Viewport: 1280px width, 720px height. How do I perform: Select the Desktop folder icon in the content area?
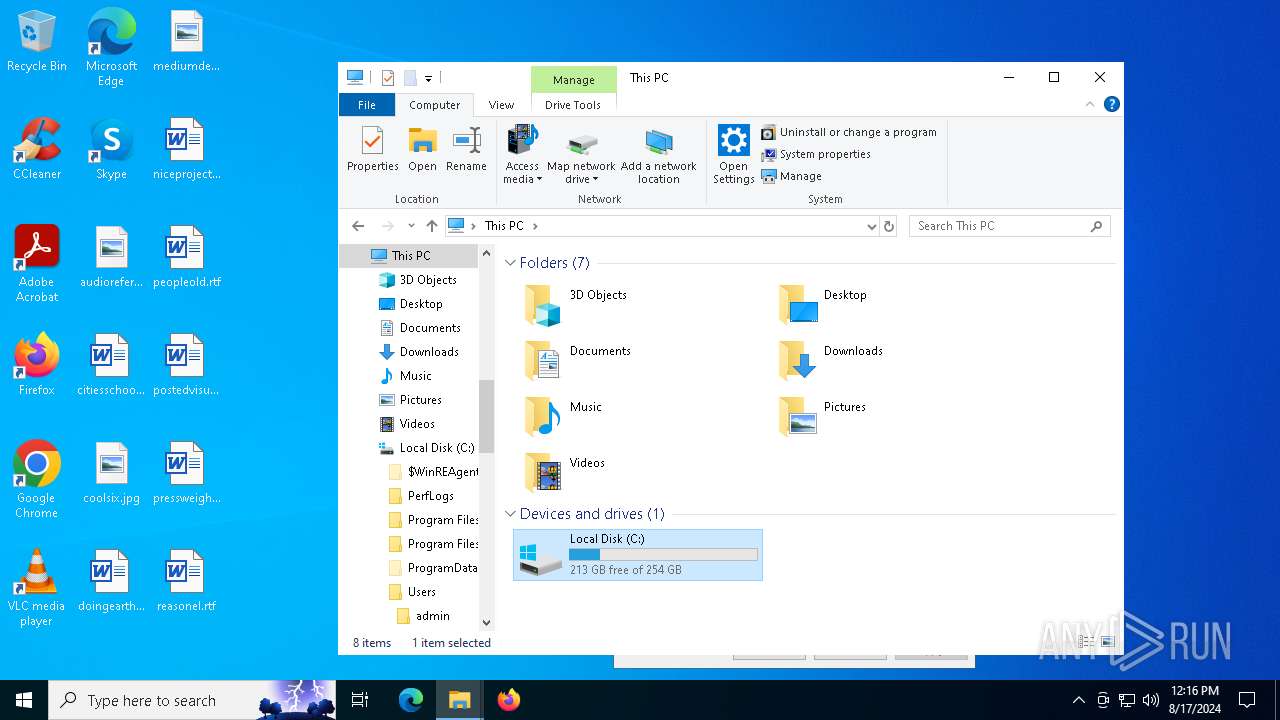pyautogui.click(x=798, y=305)
